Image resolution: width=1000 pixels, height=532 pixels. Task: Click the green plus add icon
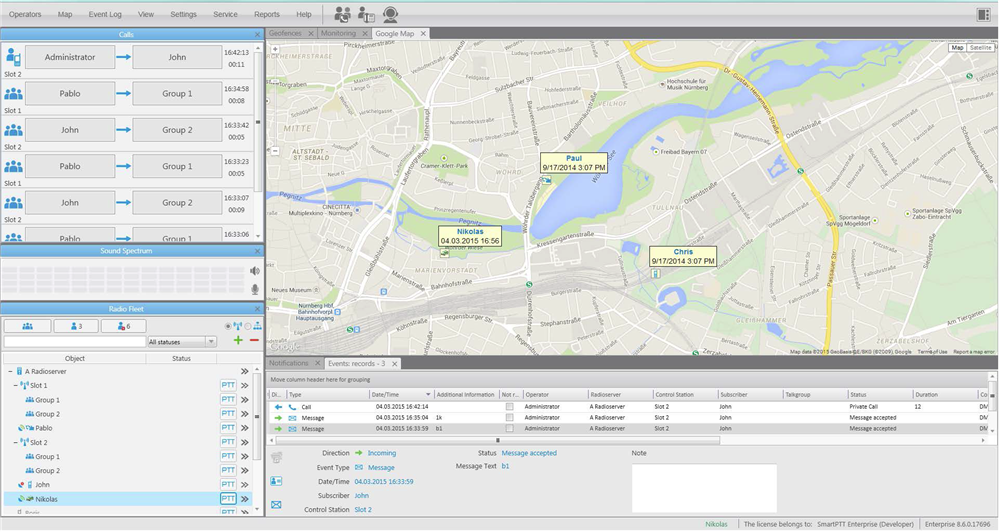tap(238, 341)
